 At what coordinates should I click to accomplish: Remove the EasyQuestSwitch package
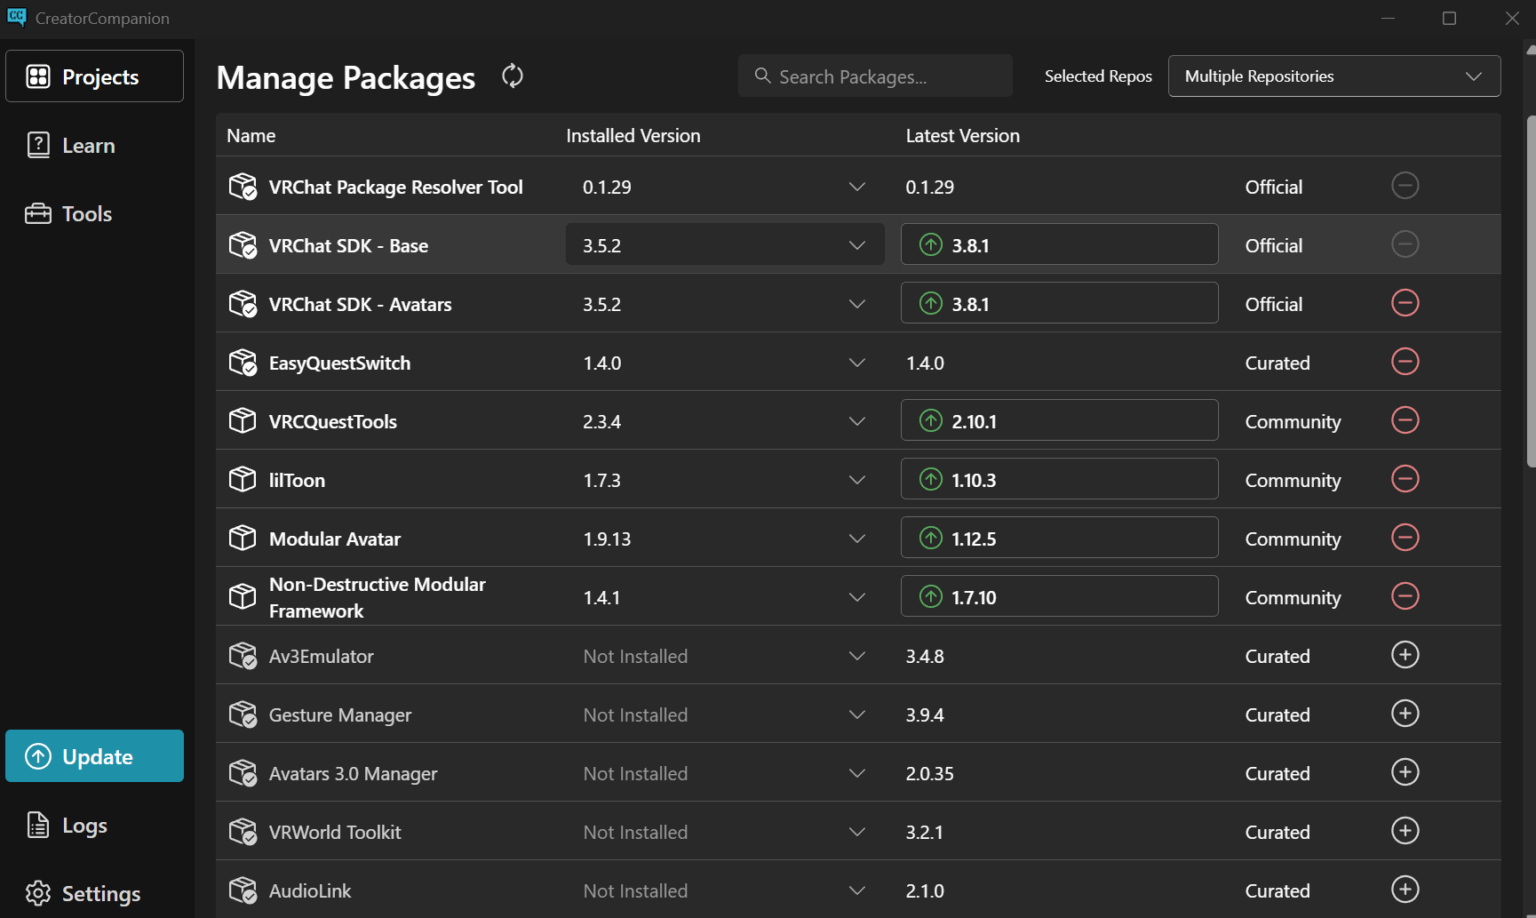[x=1404, y=362]
